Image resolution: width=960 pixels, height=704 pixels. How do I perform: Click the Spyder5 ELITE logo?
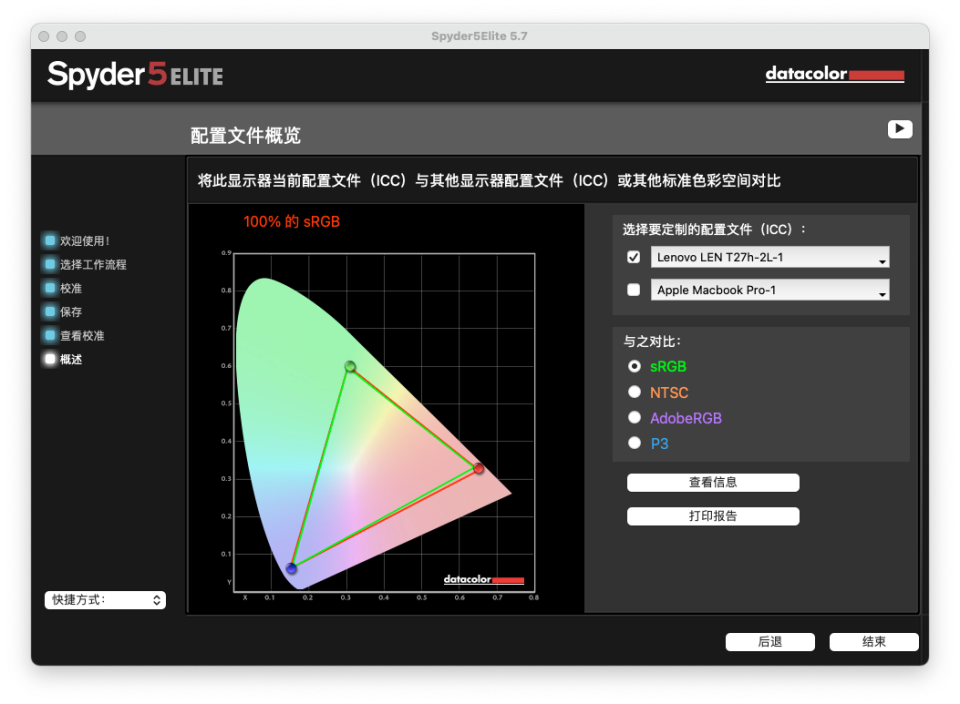[135, 75]
